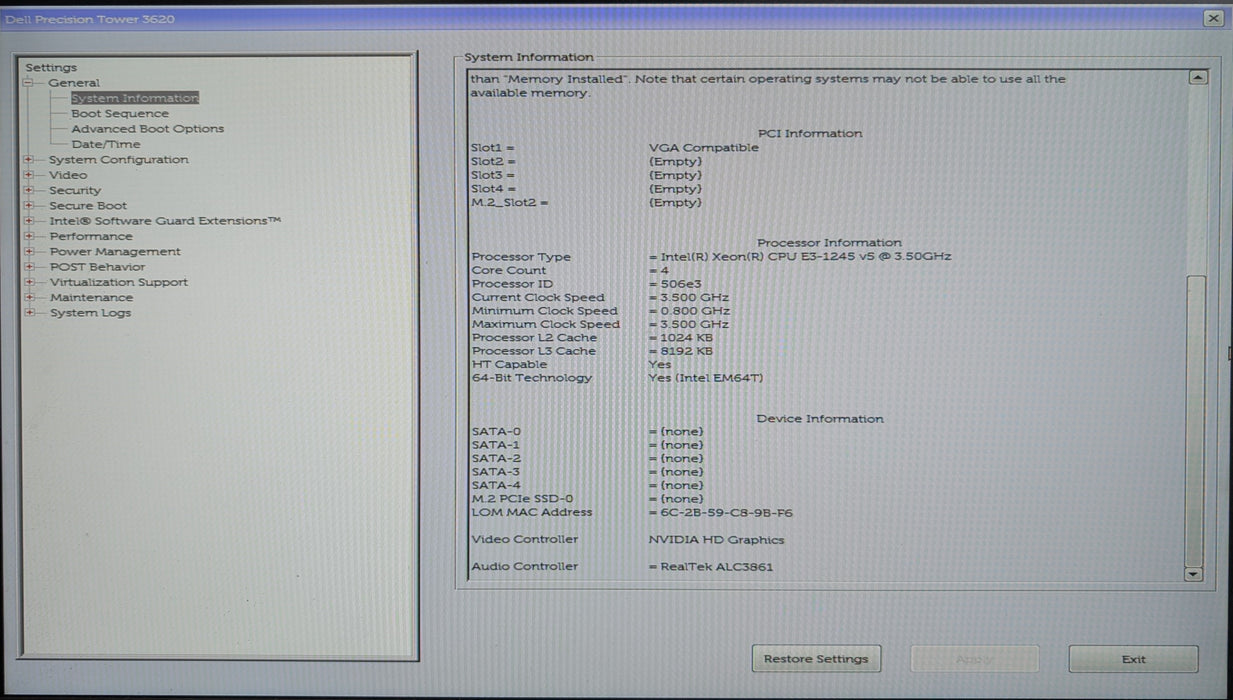Click the Processor L3 Cache 8192 KB value
1233x700 pixels.
point(686,351)
